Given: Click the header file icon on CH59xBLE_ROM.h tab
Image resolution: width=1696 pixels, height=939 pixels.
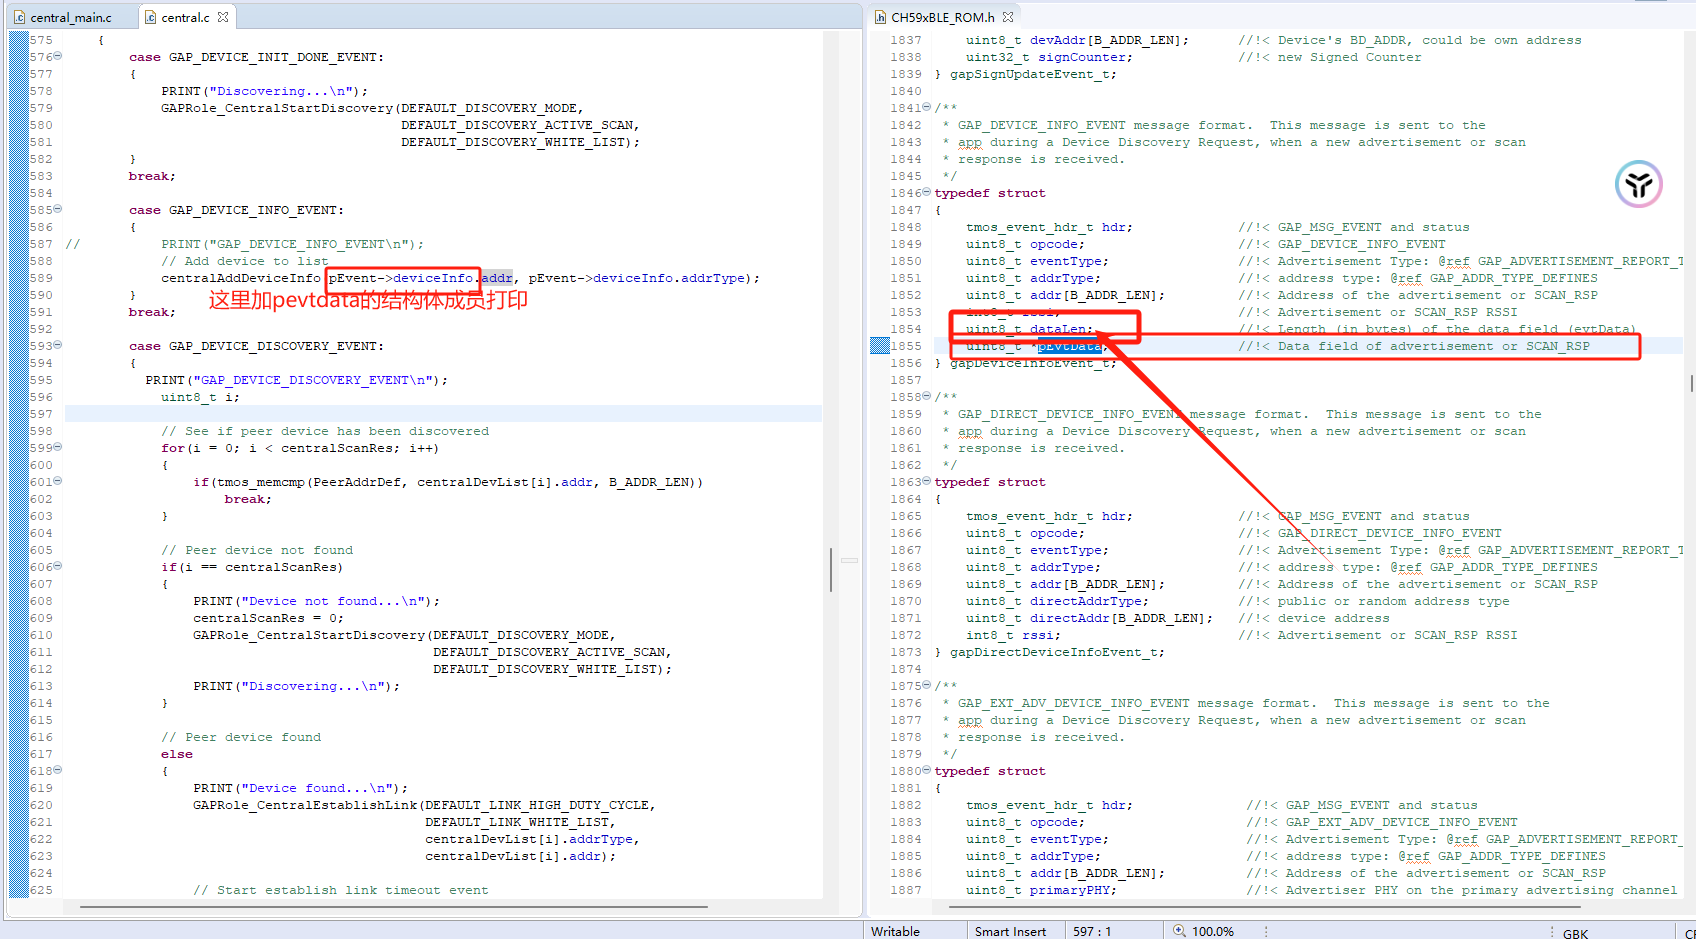Looking at the screenshot, I should pyautogui.click(x=880, y=17).
